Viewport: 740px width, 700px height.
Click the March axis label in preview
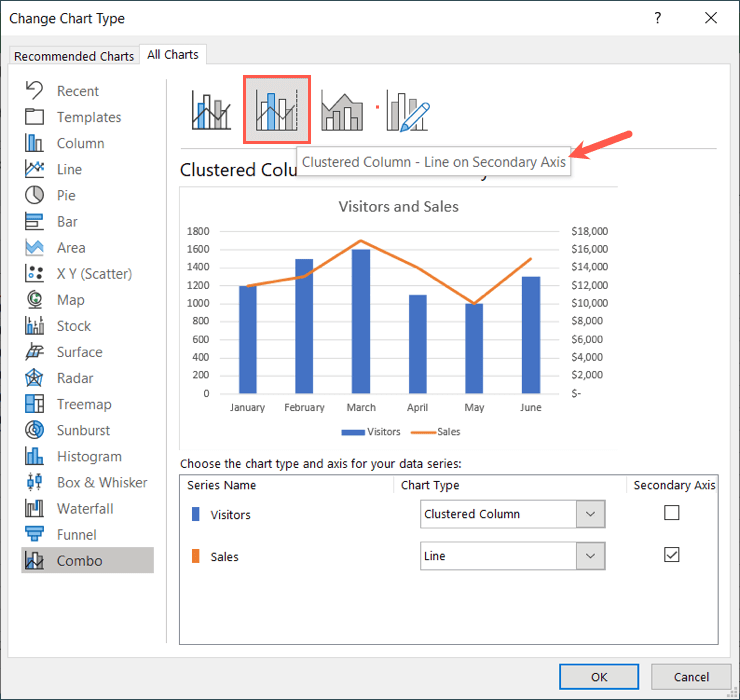[x=361, y=407]
